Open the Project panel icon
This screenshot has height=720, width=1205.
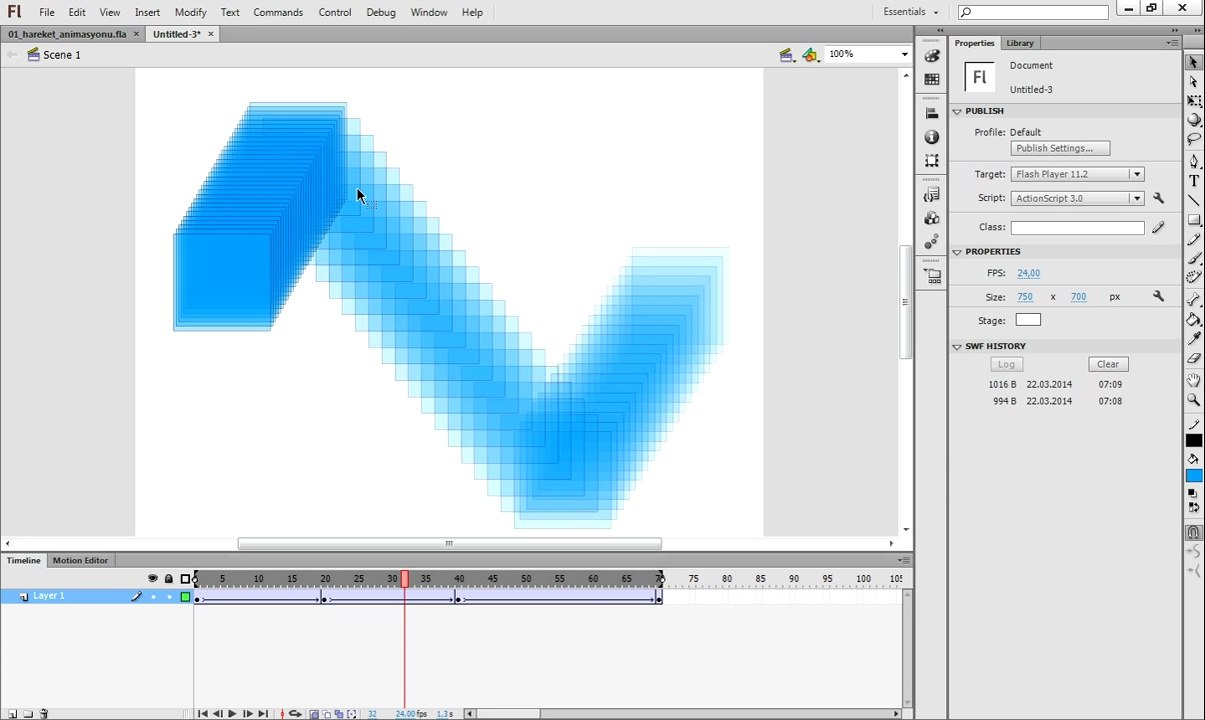(932, 275)
